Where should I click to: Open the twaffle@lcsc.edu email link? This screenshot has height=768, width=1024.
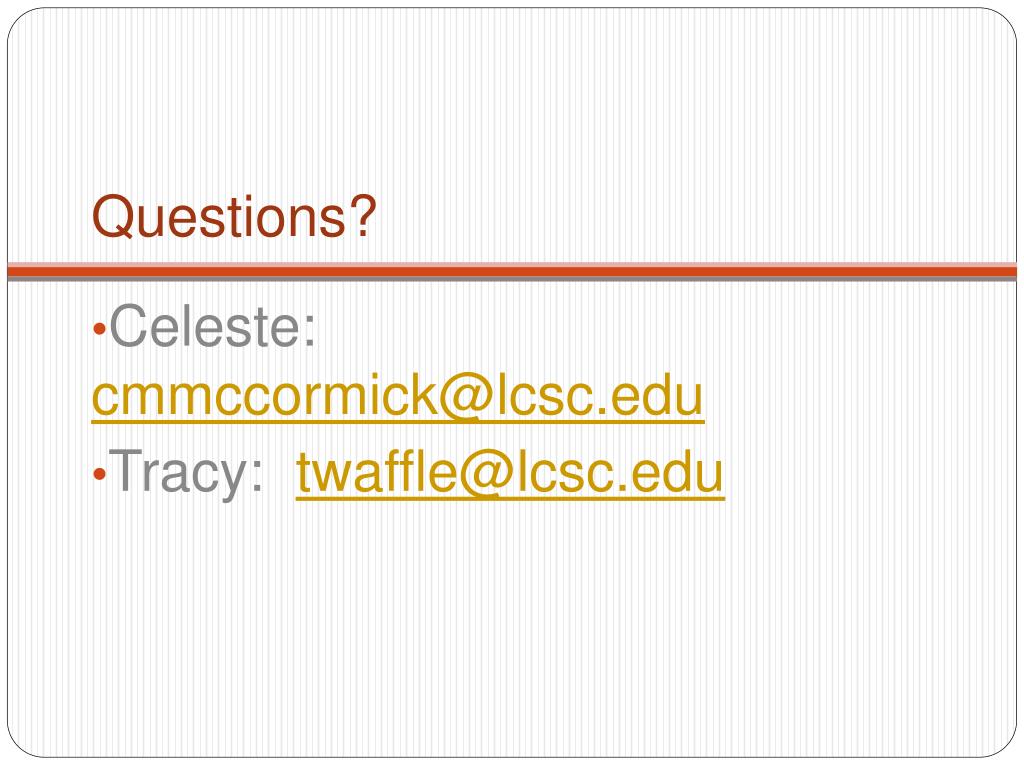pos(510,472)
